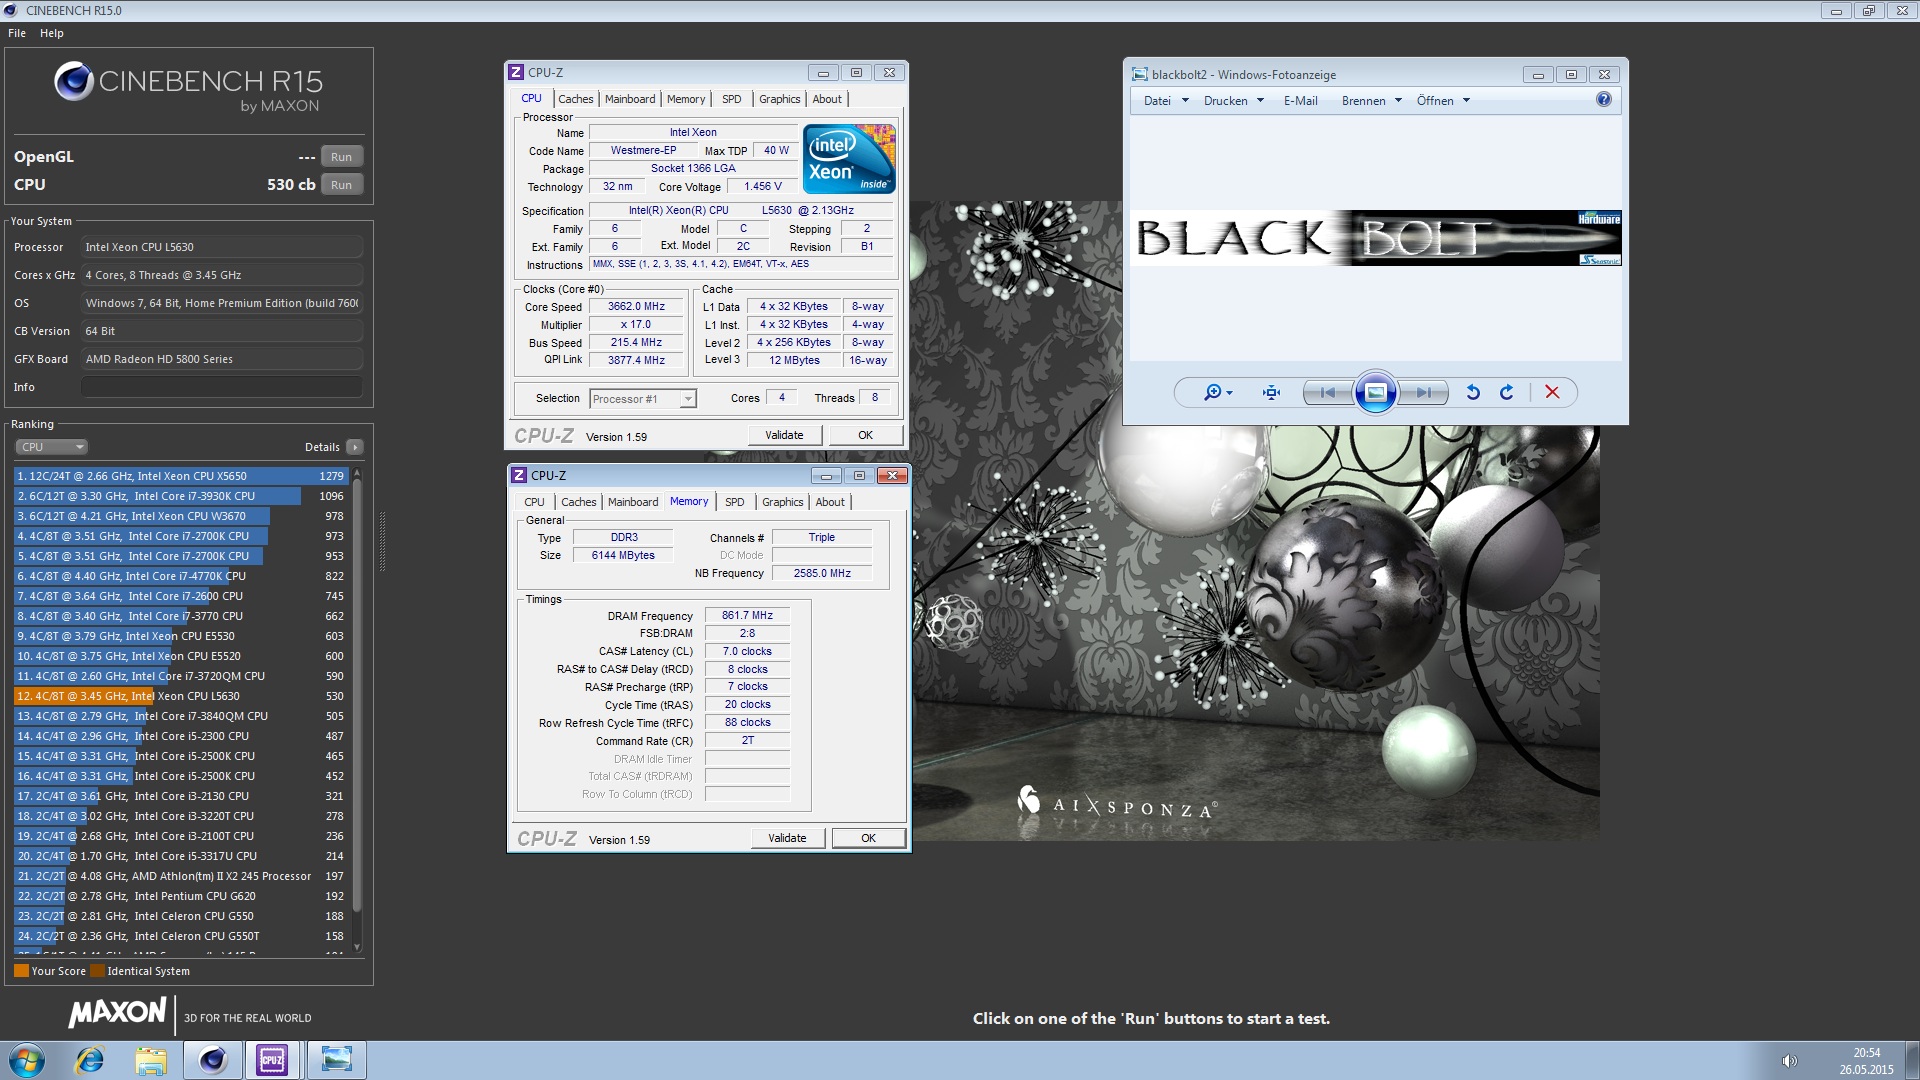The image size is (1920, 1080).
Task: Click the actual size fit icon in Fotoanzeige
Action: 1271,393
